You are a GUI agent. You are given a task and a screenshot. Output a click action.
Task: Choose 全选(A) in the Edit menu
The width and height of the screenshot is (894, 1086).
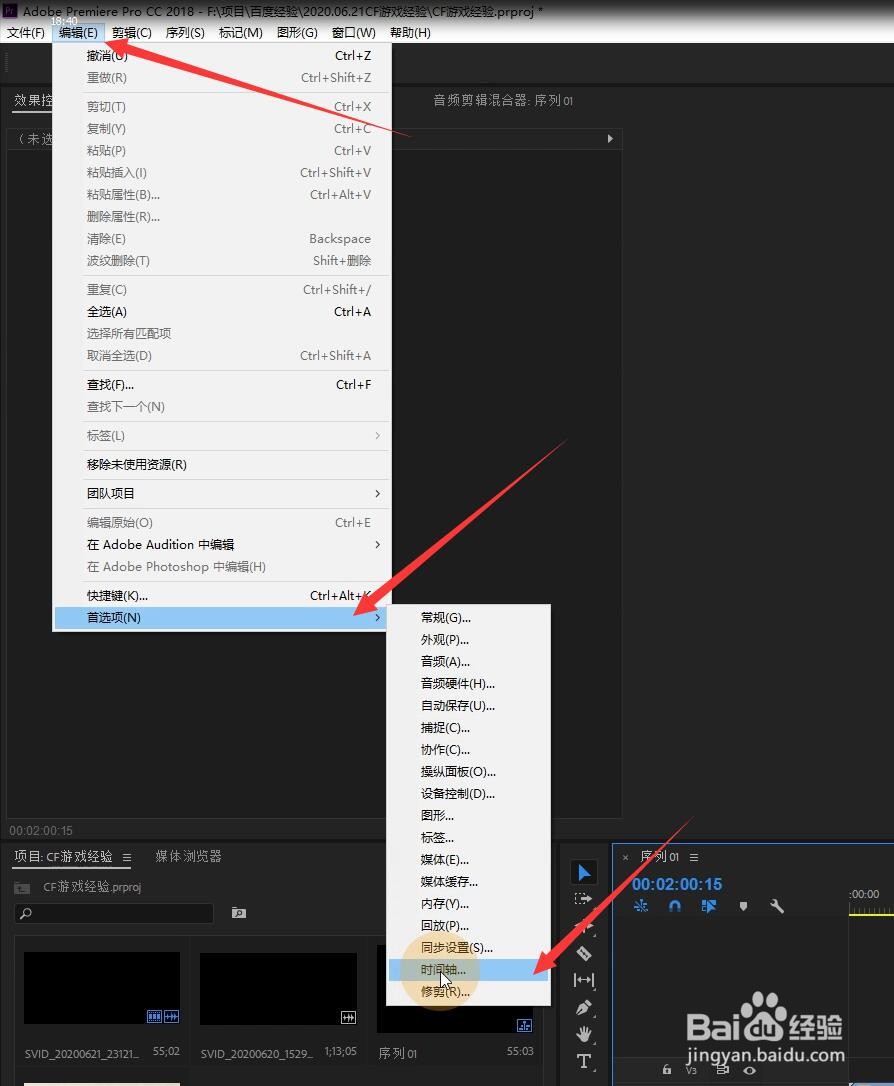[222, 312]
